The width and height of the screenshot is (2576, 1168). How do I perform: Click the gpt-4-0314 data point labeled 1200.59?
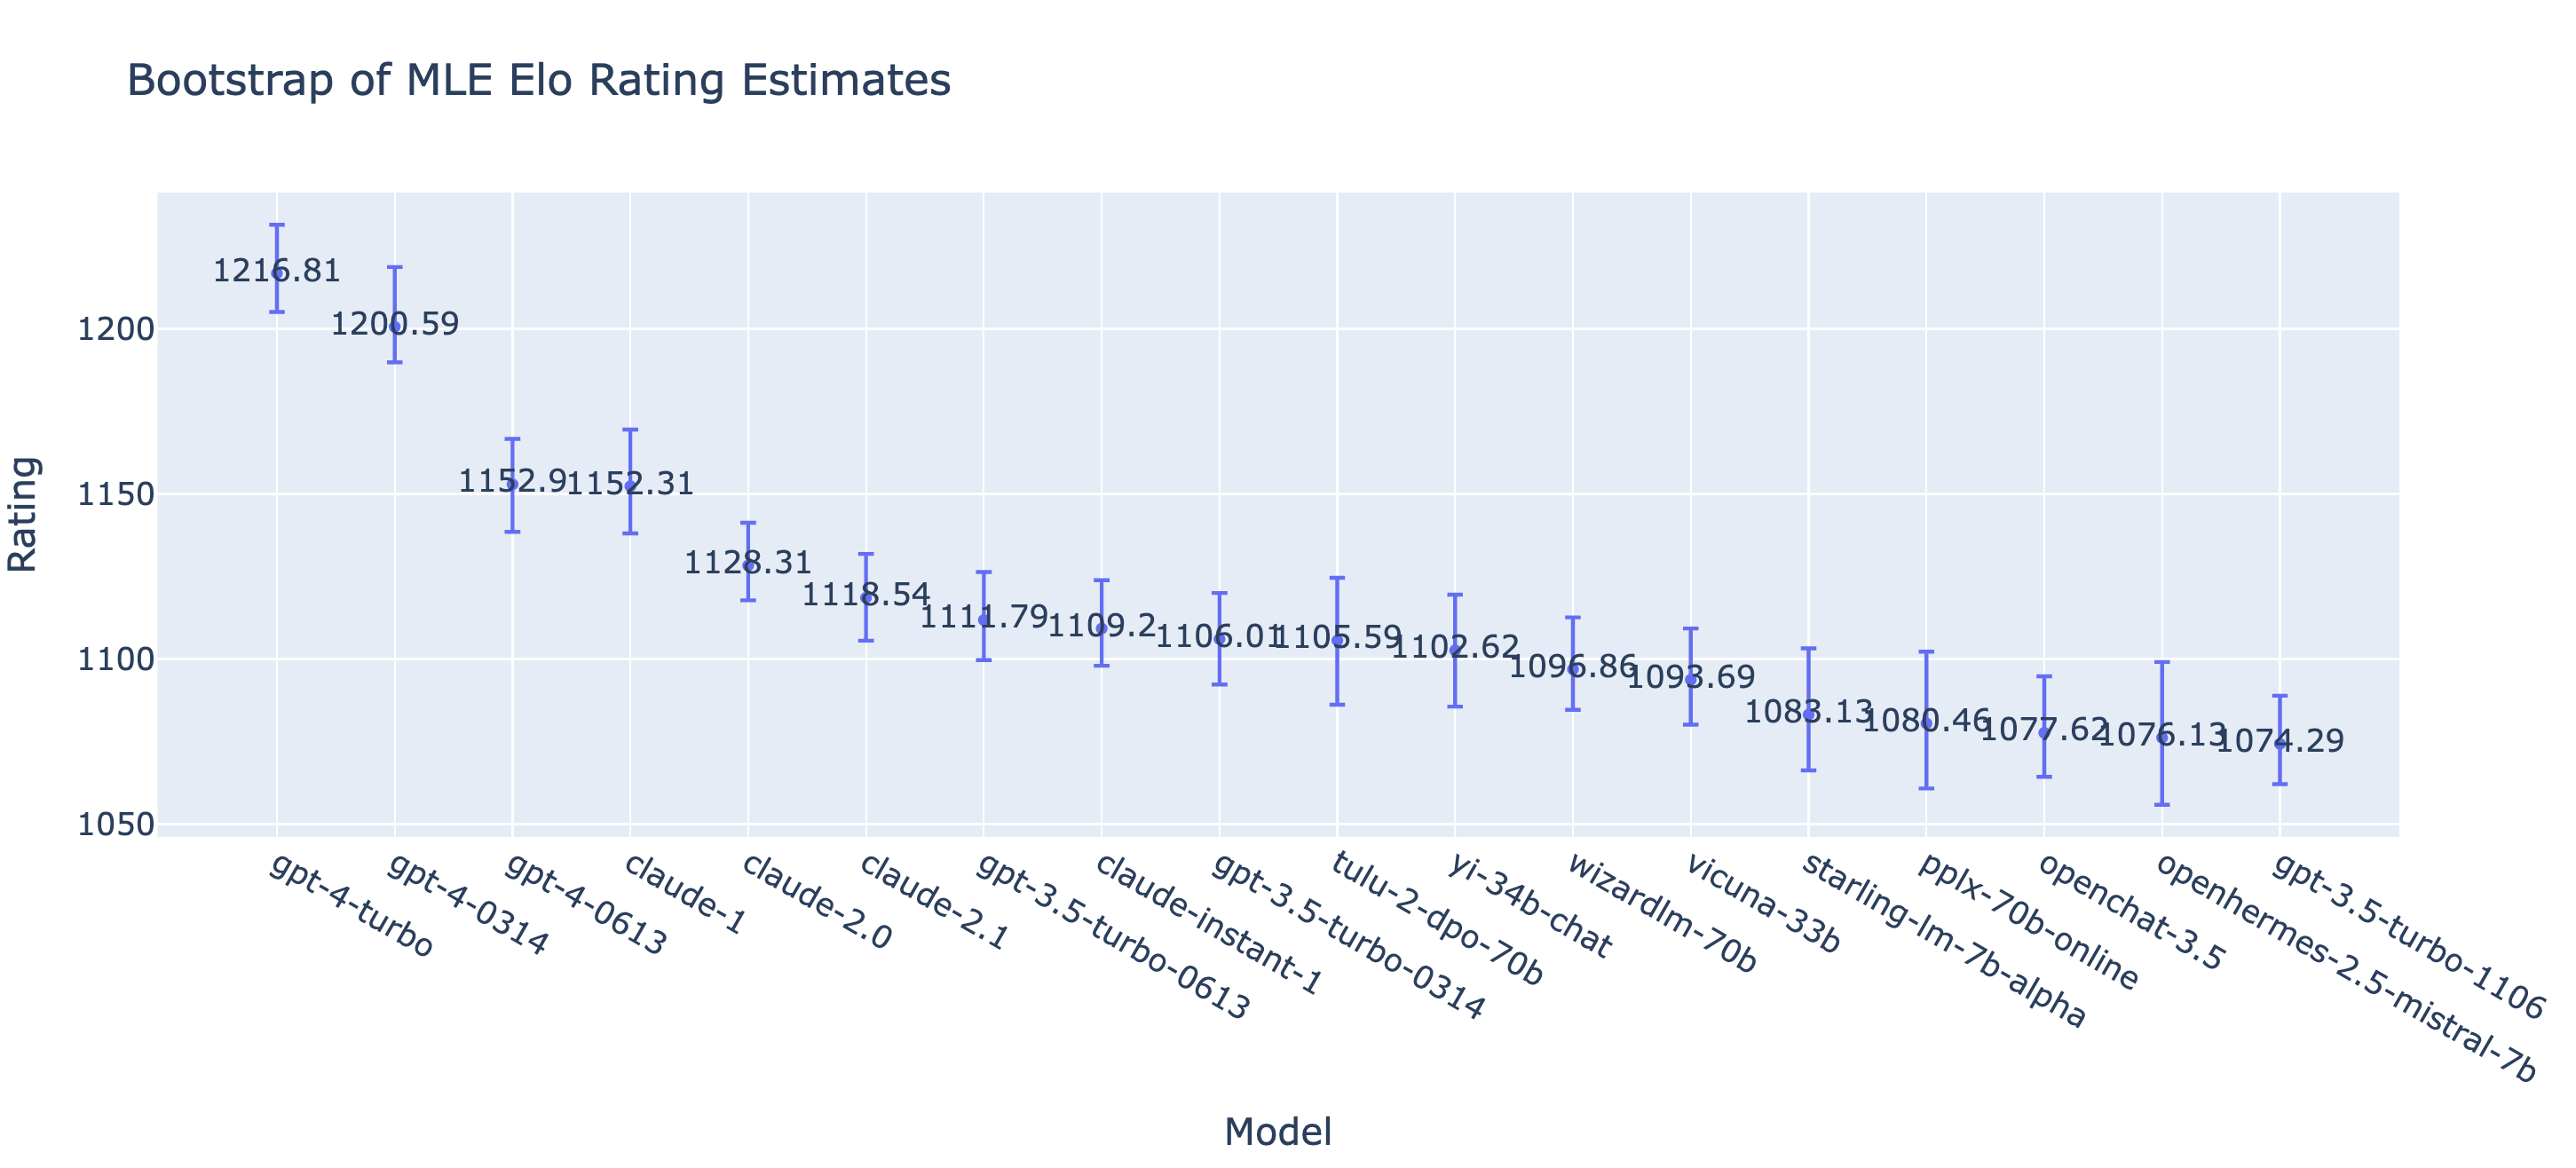click(395, 326)
